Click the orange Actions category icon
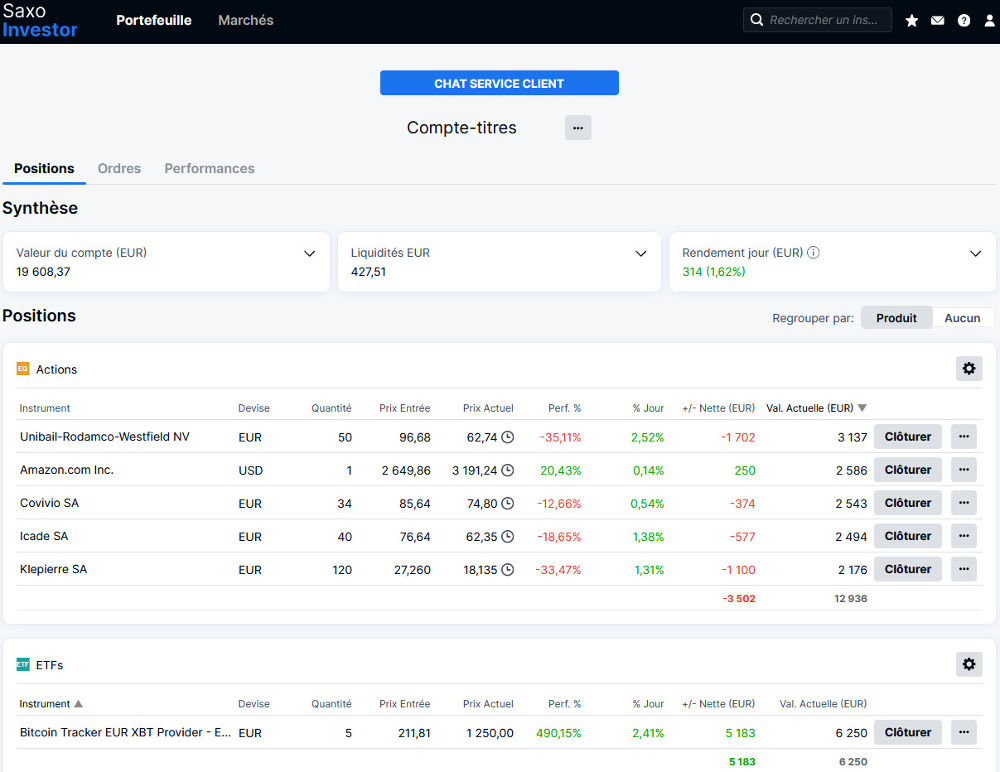This screenshot has height=772, width=1000. pyautogui.click(x=23, y=369)
